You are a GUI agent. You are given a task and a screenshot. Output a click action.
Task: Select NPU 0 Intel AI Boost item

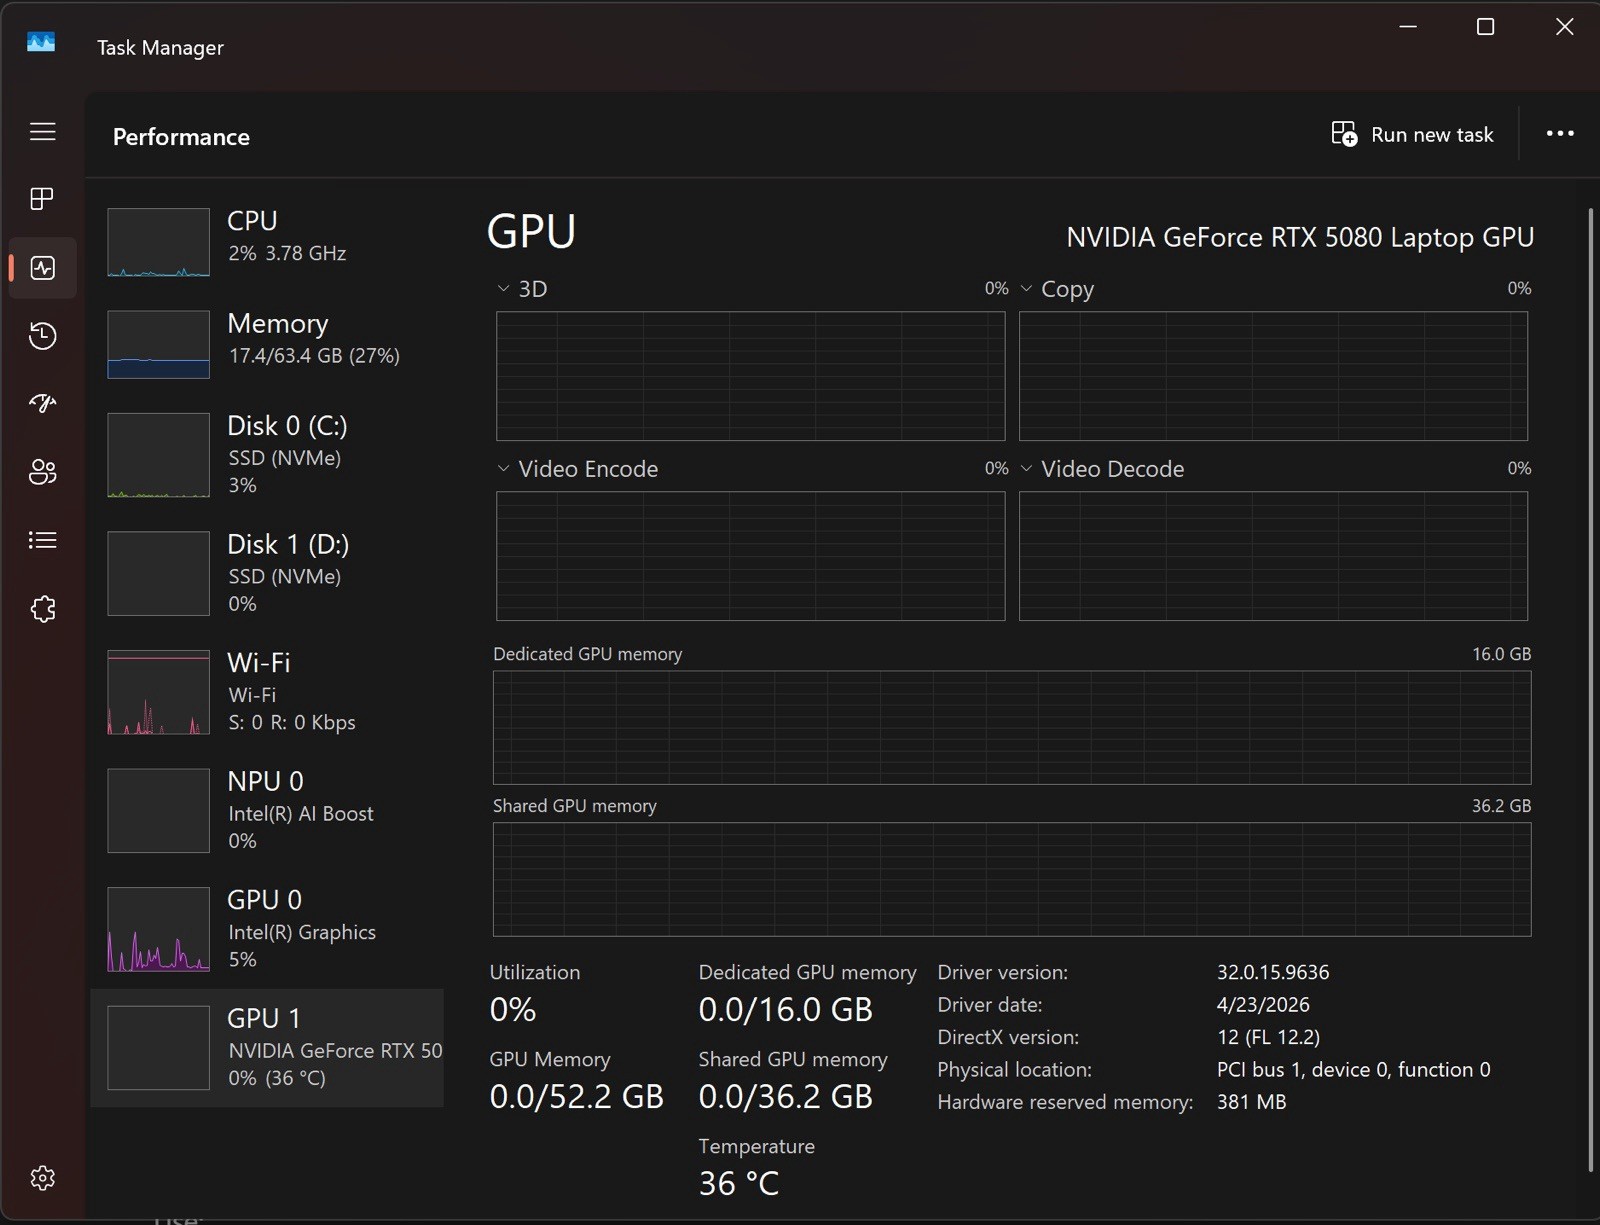click(x=267, y=810)
